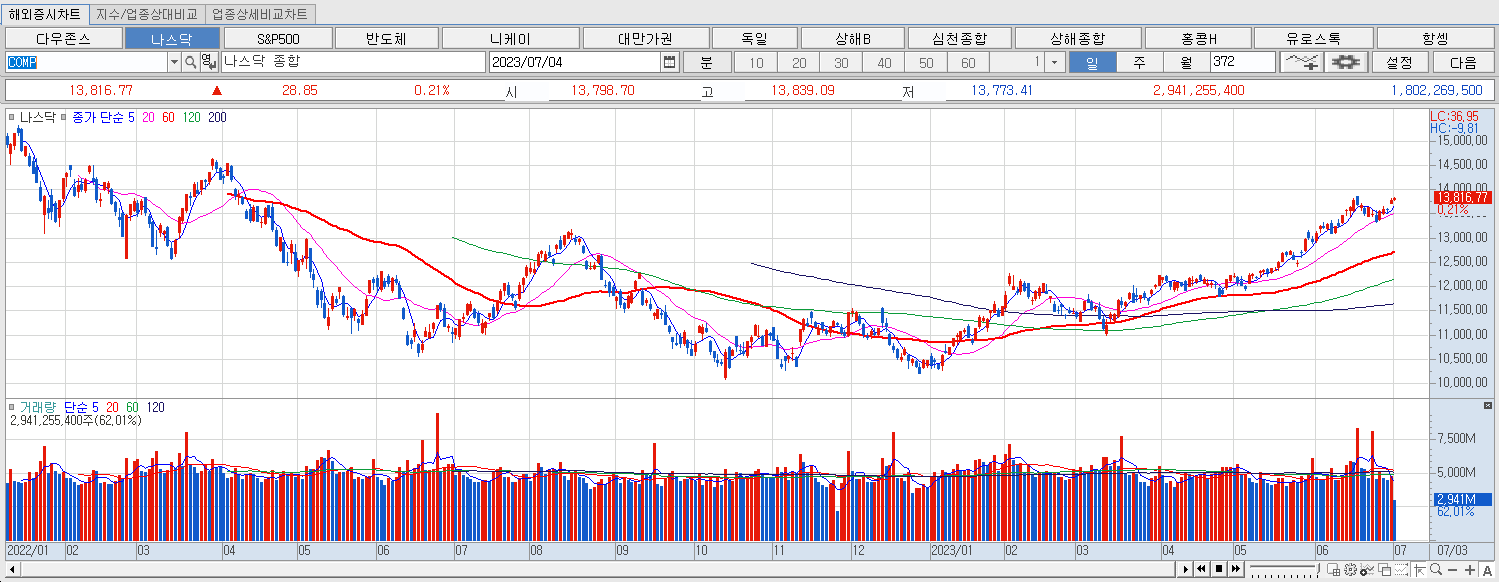Click the overlapping-chart compare icon in bottom toolbar
Screen dimensions: 1499x582
(x=1384, y=571)
